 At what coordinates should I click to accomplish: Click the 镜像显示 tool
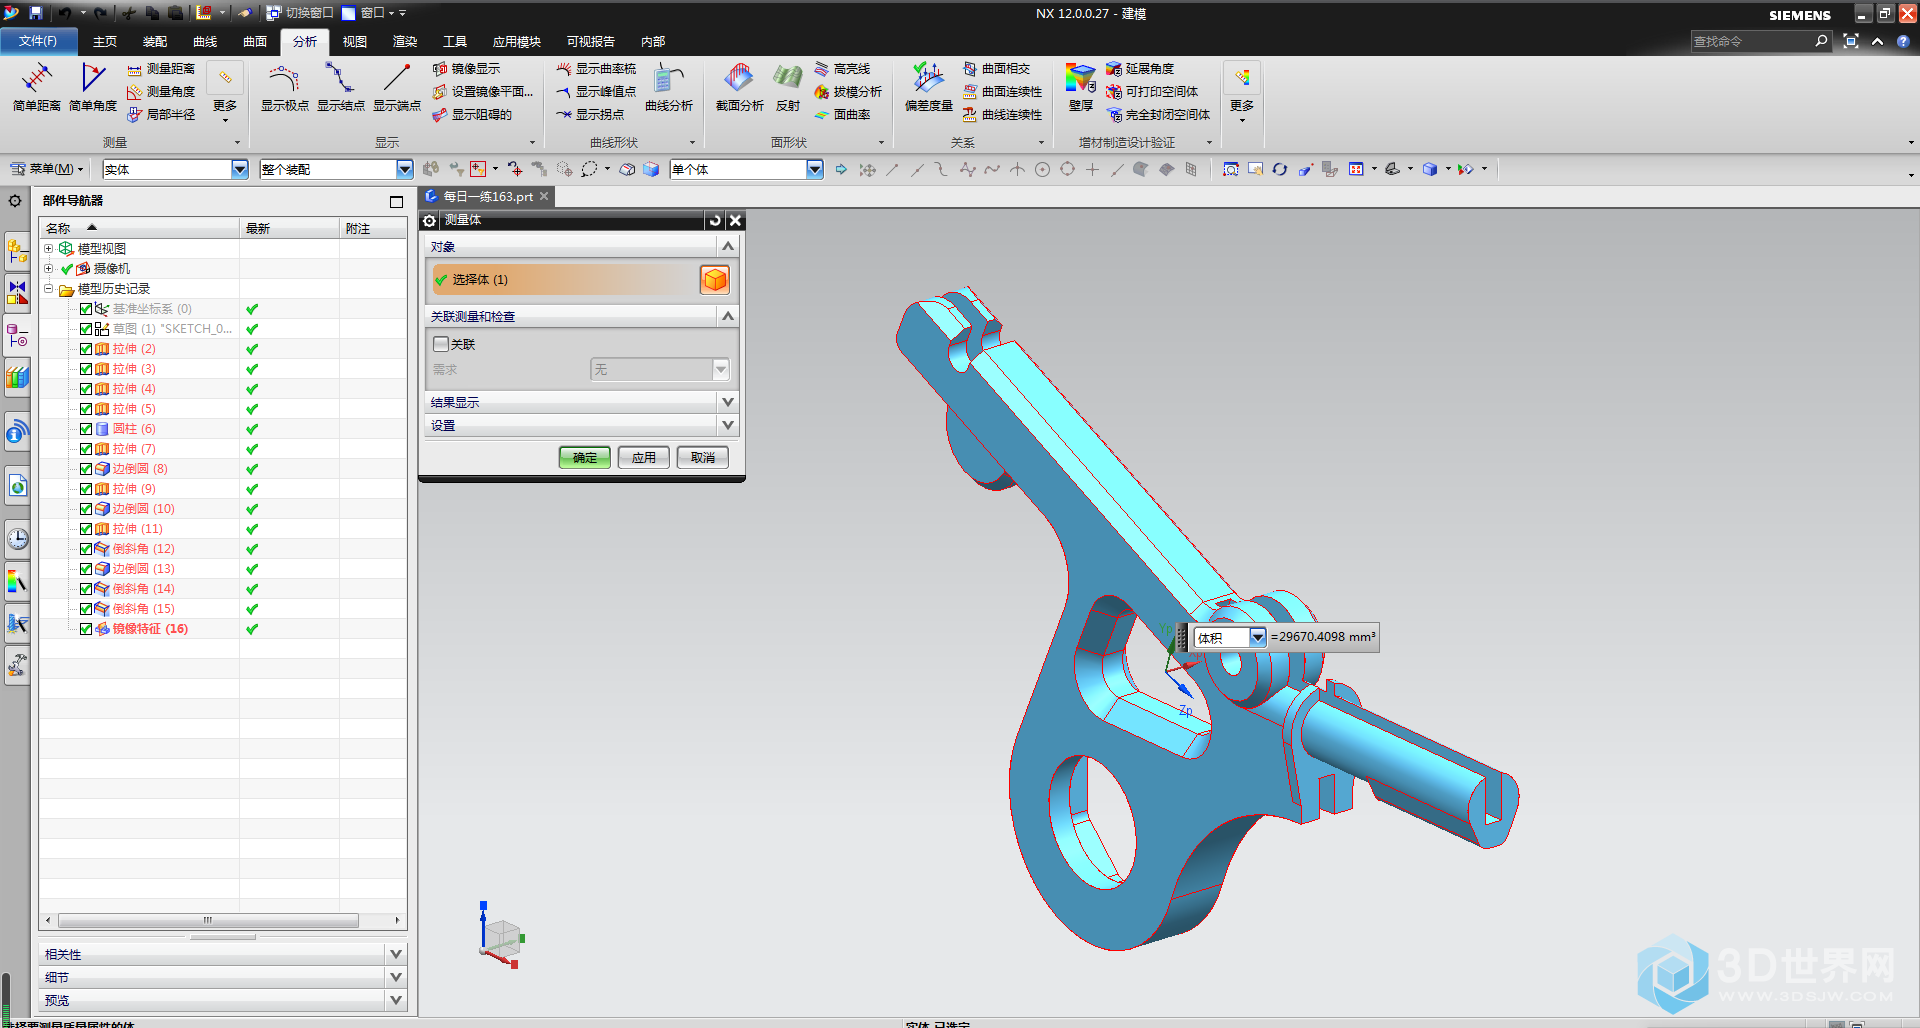[x=466, y=69]
